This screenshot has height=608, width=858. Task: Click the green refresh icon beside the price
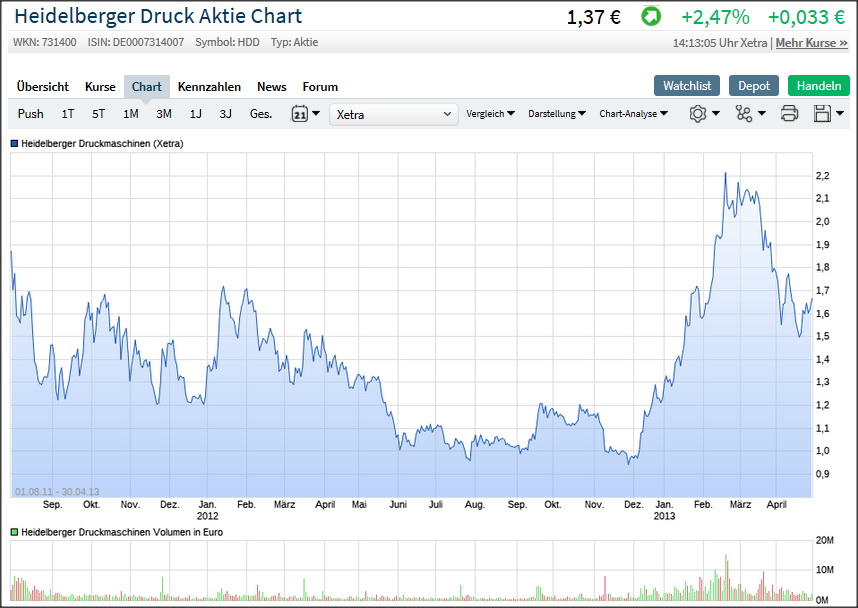pyautogui.click(x=653, y=17)
